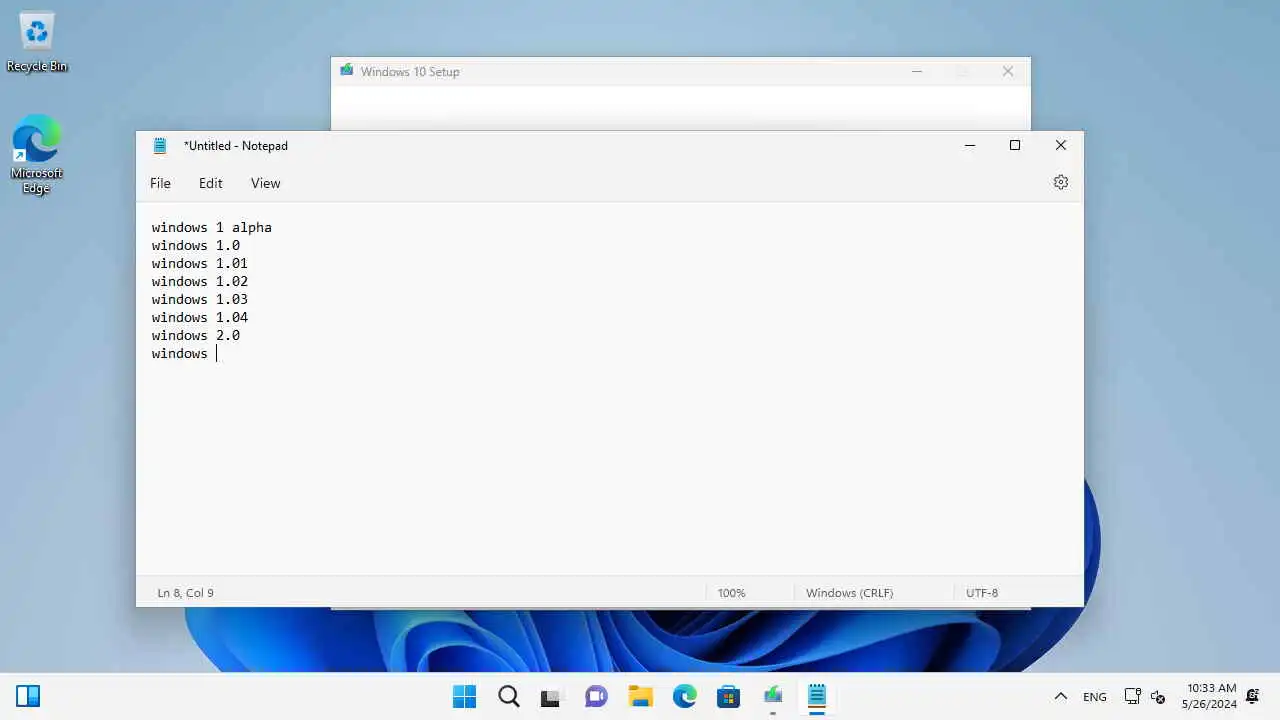Open clock showing 10:33 AM

[x=1209, y=696]
